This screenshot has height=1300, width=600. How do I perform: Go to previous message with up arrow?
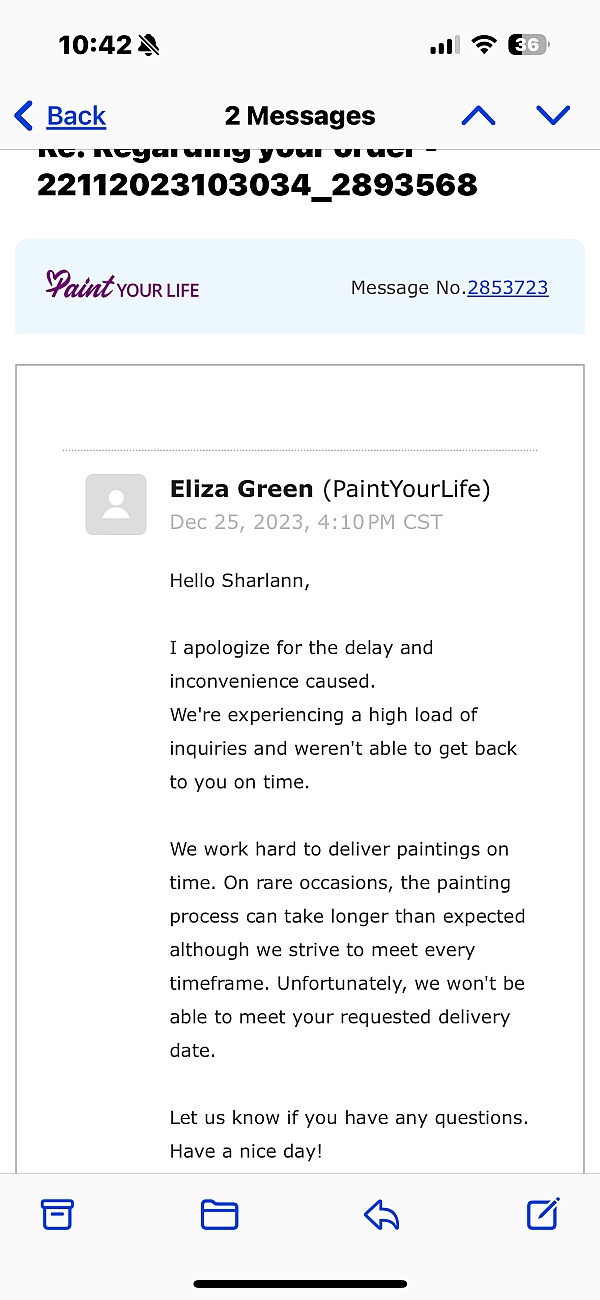(x=478, y=116)
